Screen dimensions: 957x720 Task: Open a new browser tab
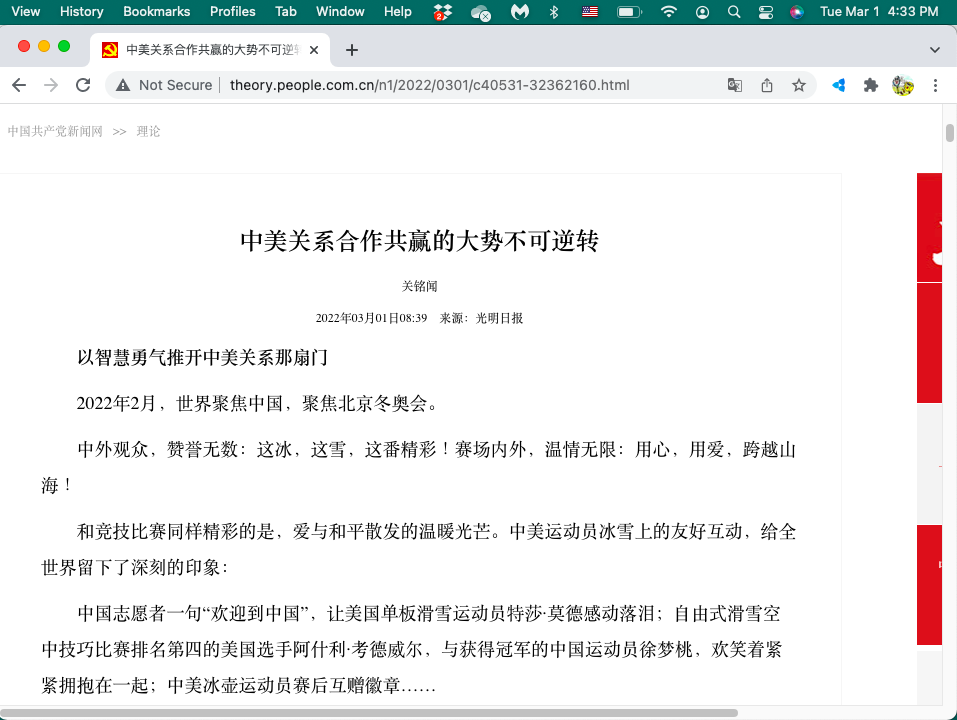352,49
